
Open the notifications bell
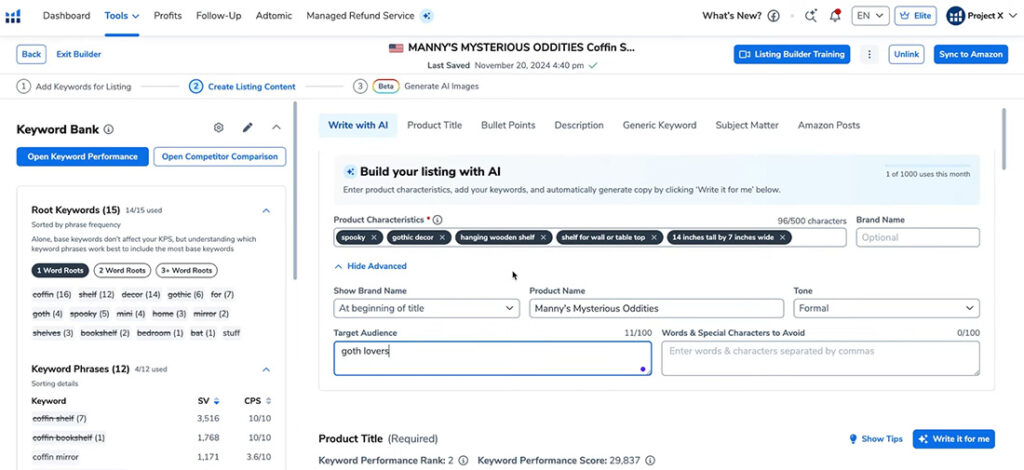(835, 16)
